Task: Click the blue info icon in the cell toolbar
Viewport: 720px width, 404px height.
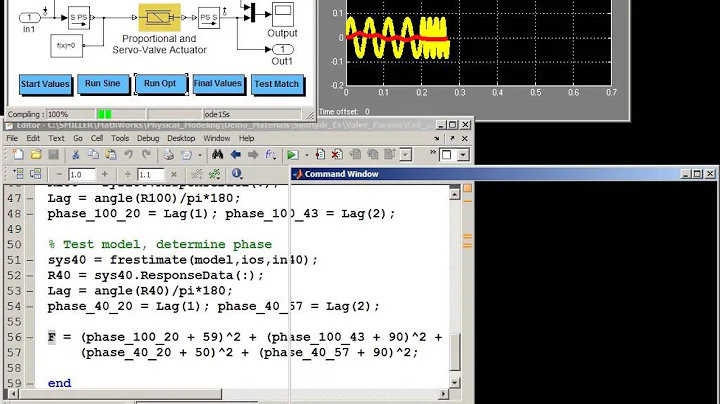Action: click(x=236, y=174)
